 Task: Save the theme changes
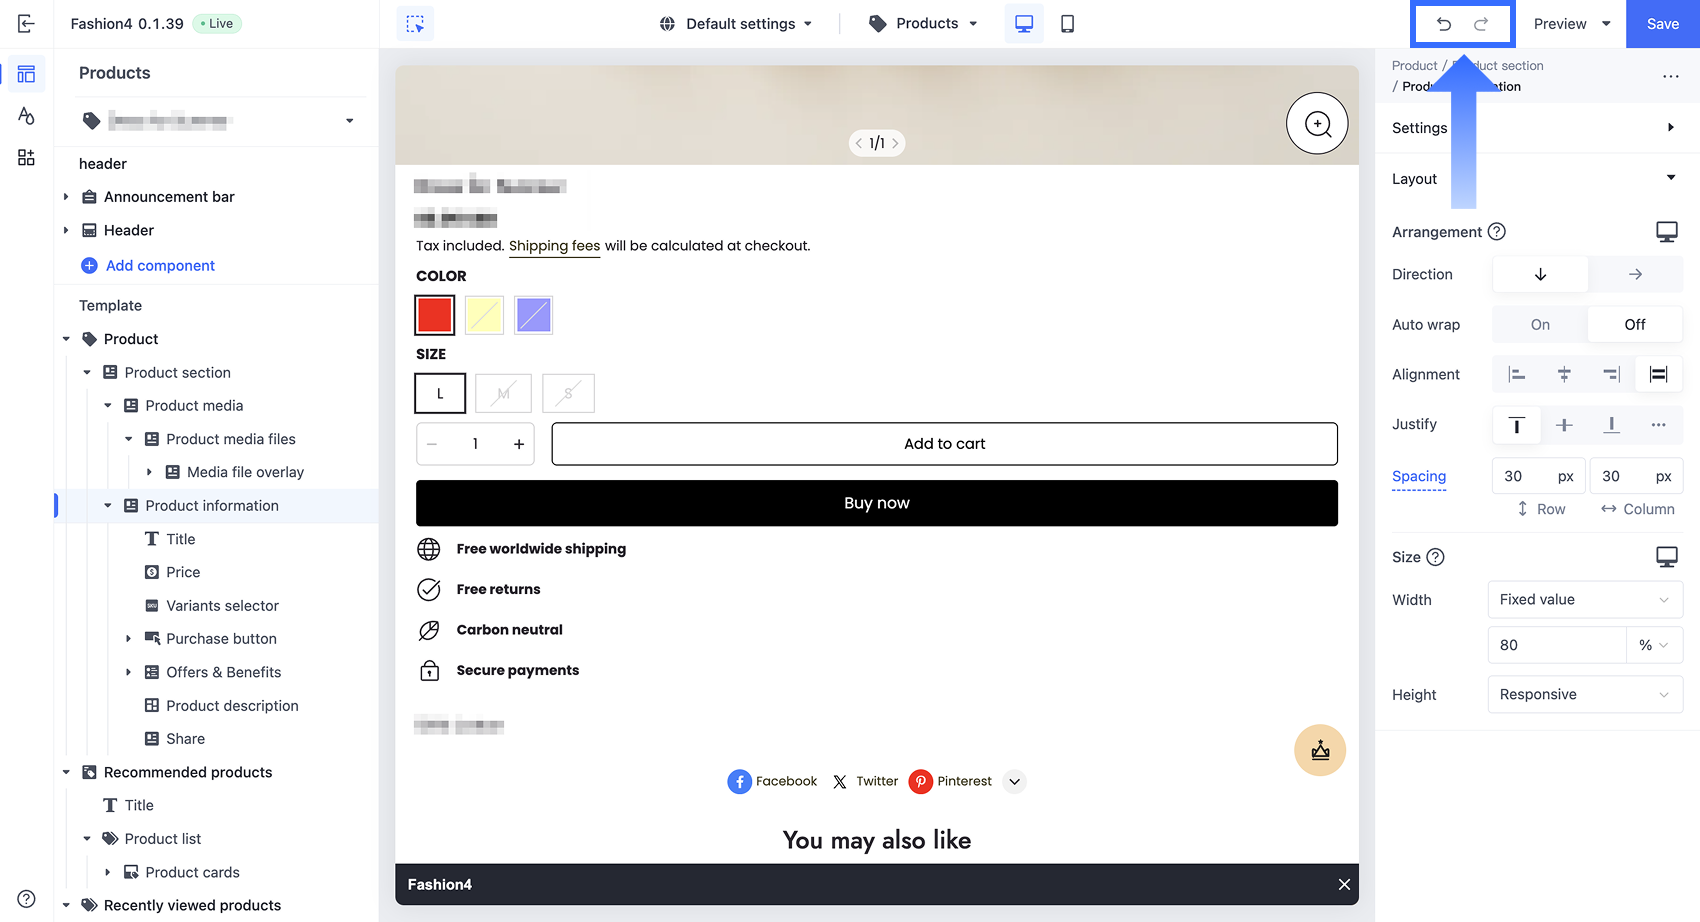[1663, 24]
